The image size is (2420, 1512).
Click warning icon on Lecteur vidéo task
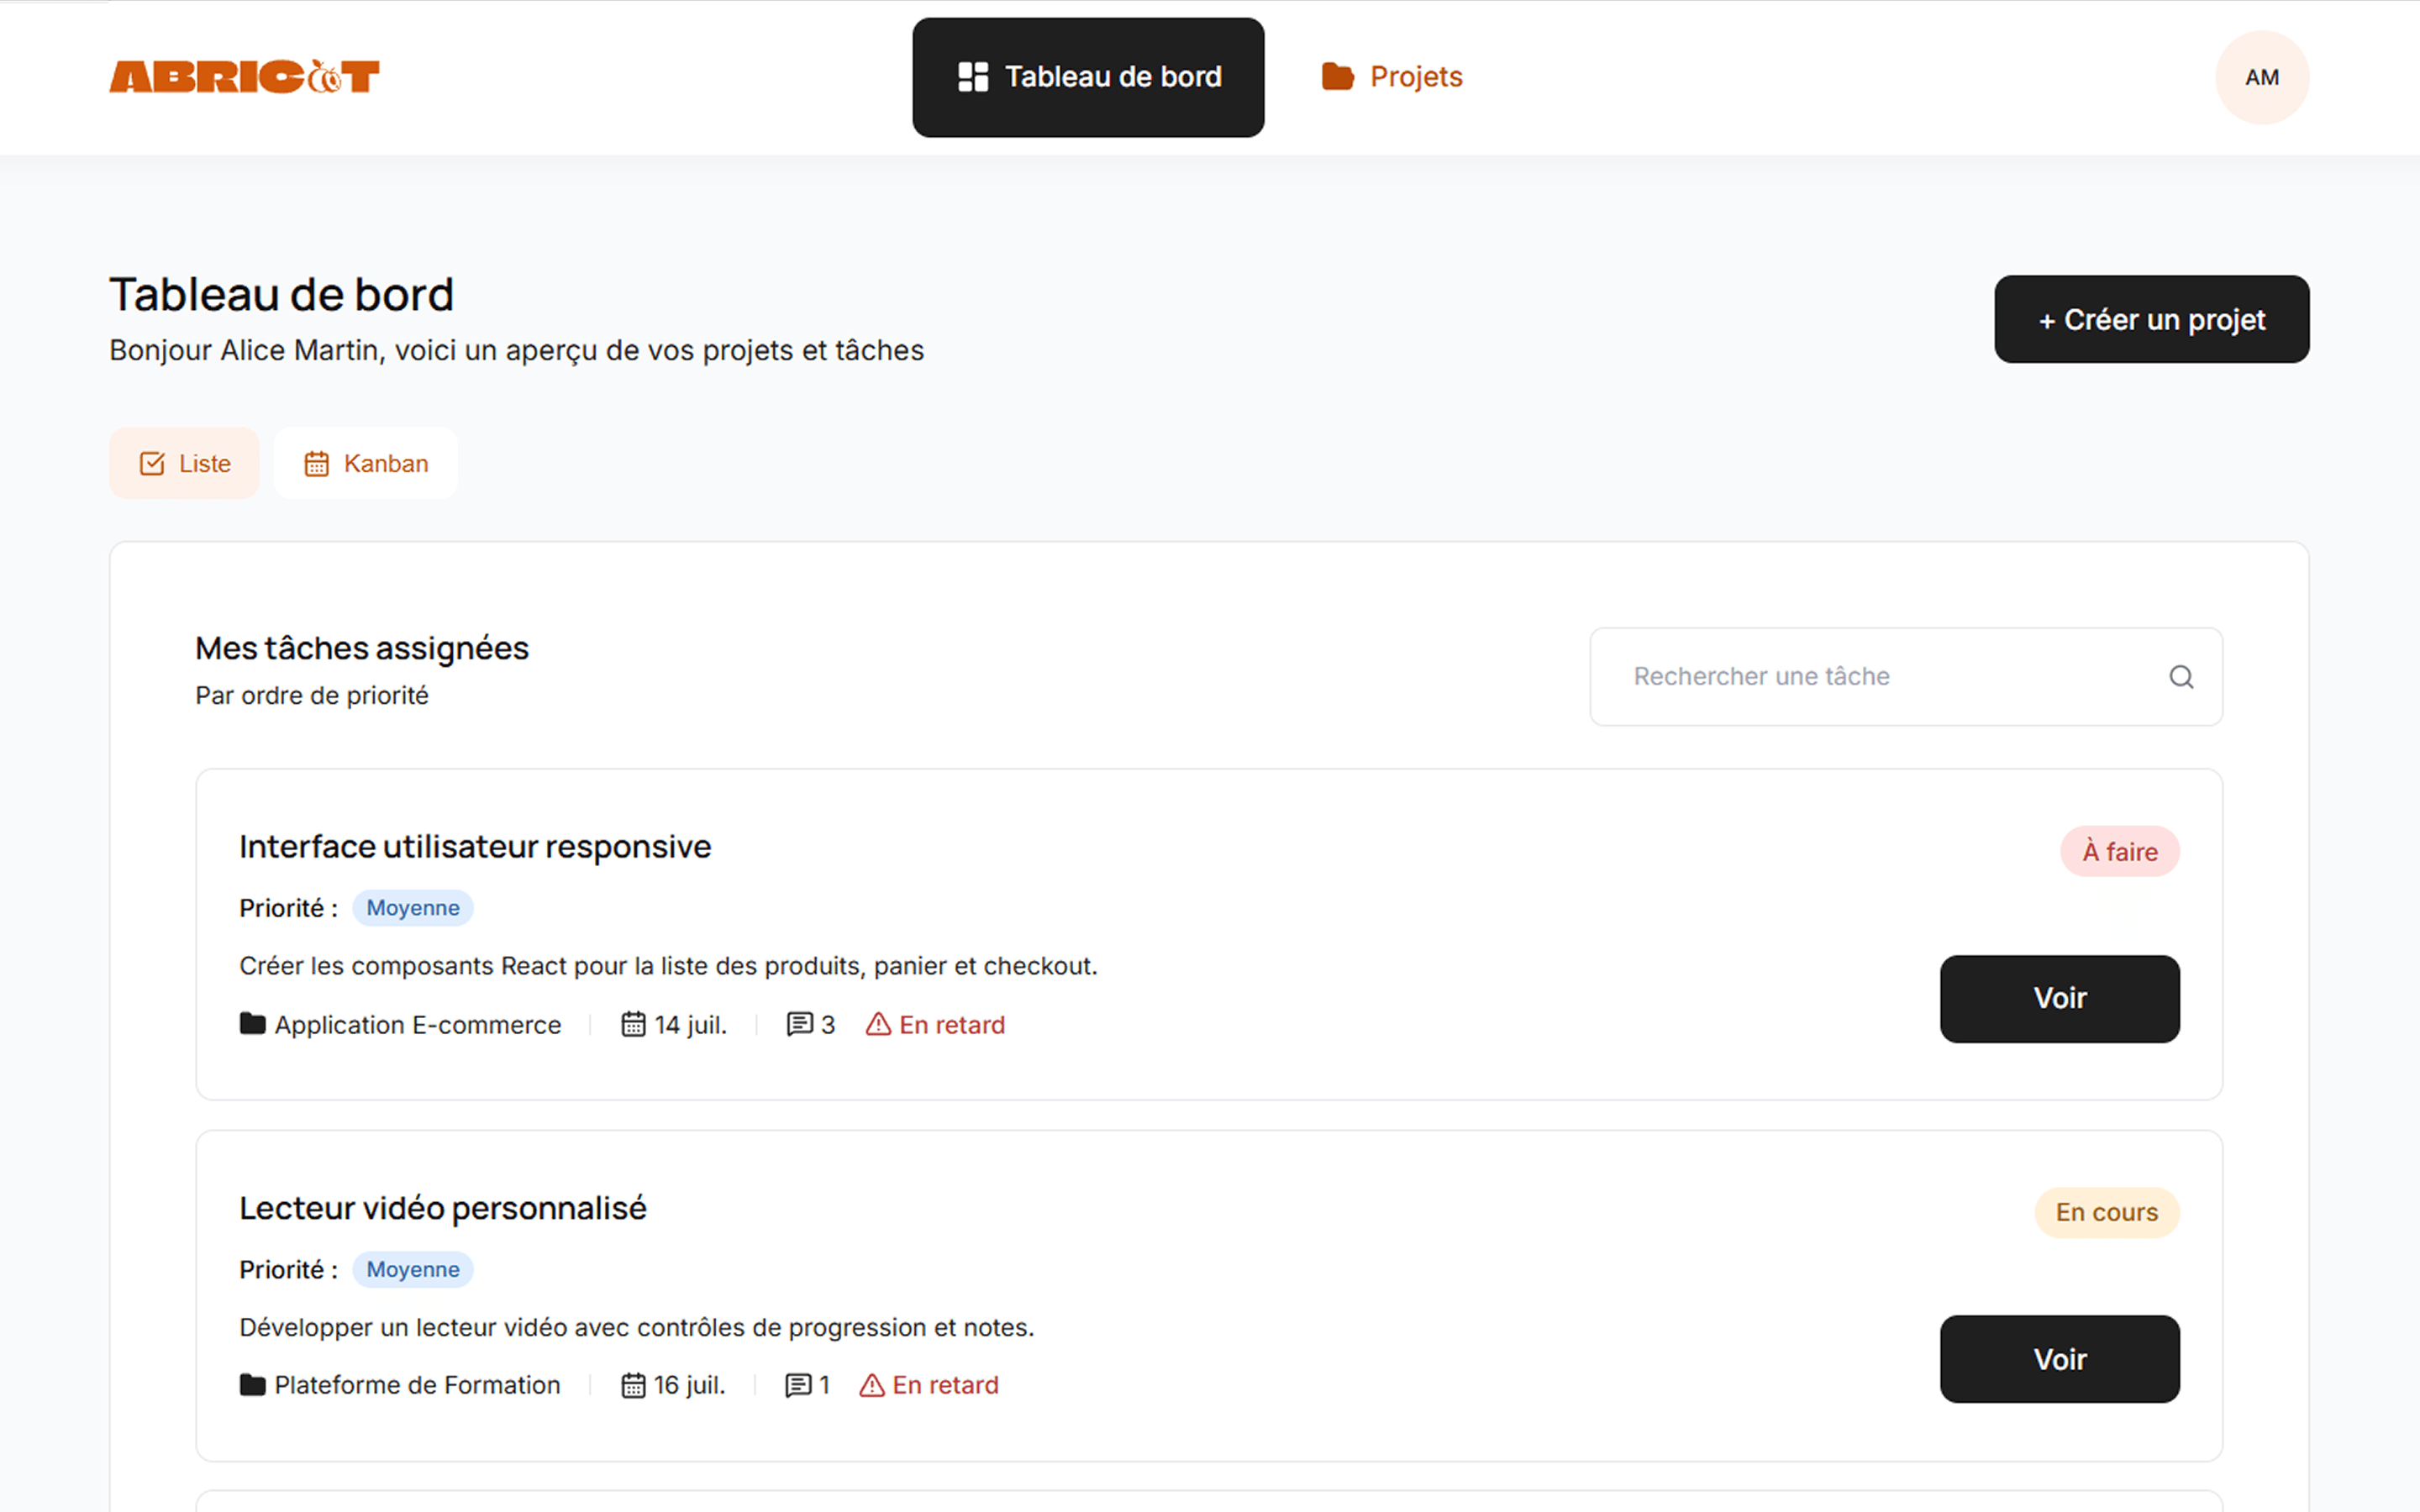point(872,1385)
